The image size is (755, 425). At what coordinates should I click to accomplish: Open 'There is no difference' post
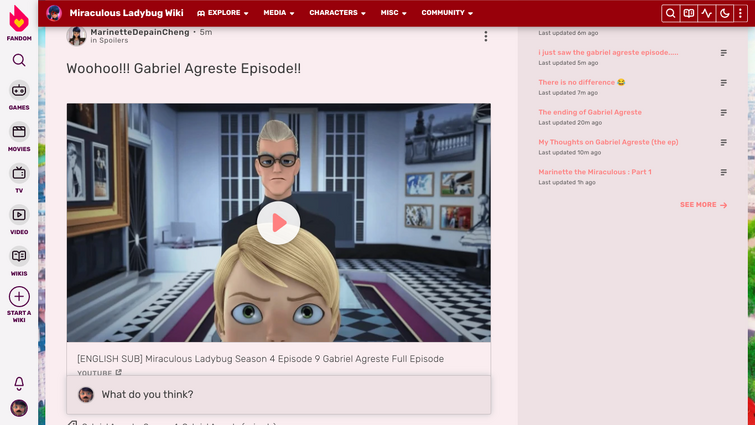click(x=582, y=82)
